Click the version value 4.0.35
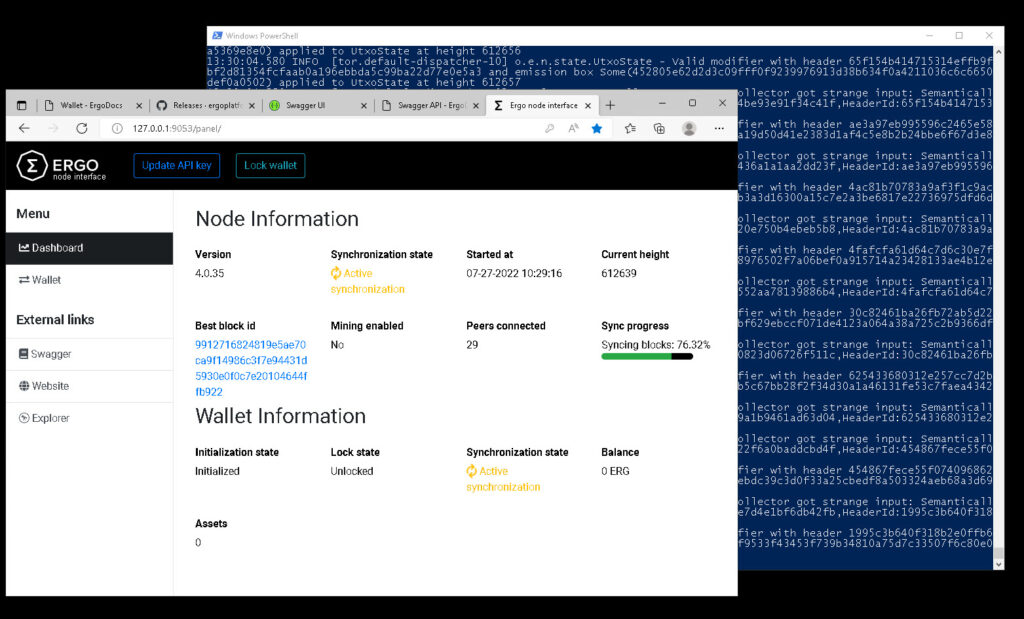 click(210, 273)
